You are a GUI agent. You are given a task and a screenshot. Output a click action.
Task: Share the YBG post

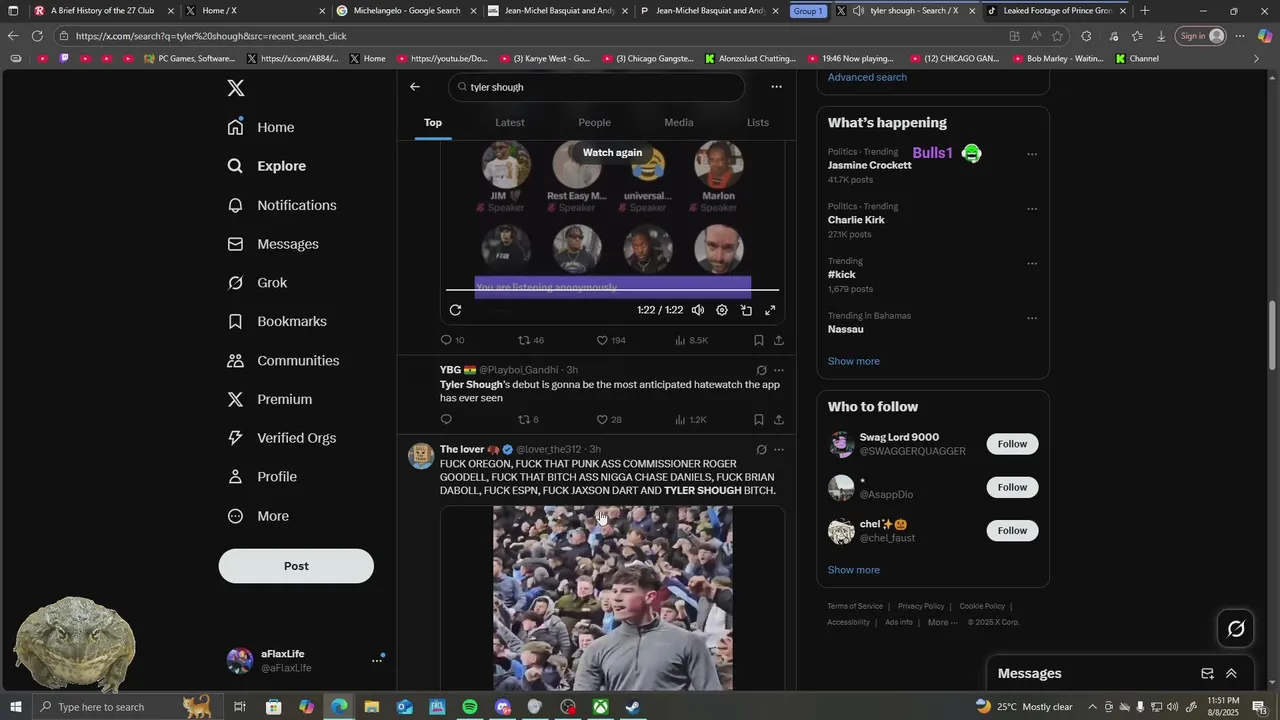(779, 419)
